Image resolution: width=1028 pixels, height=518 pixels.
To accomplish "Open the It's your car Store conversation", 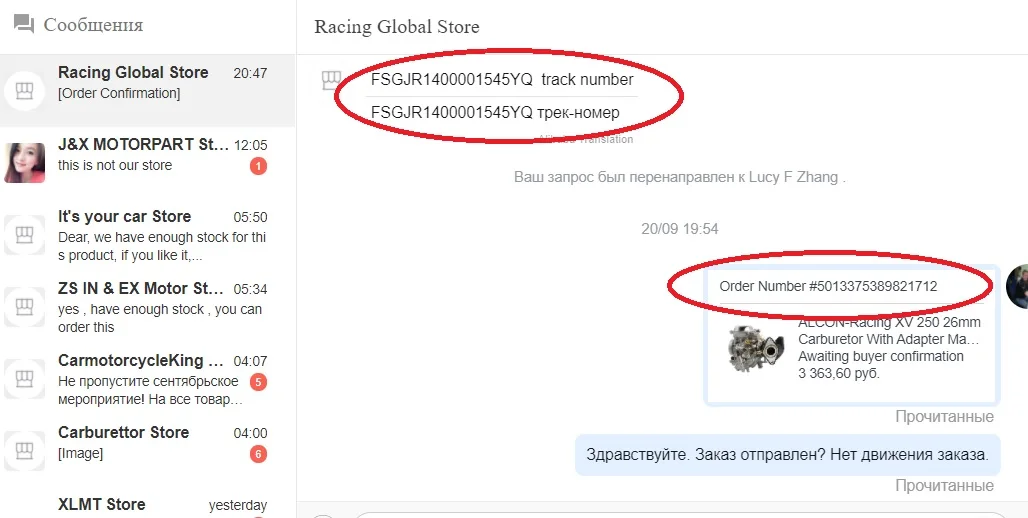I will tap(148, 235).
